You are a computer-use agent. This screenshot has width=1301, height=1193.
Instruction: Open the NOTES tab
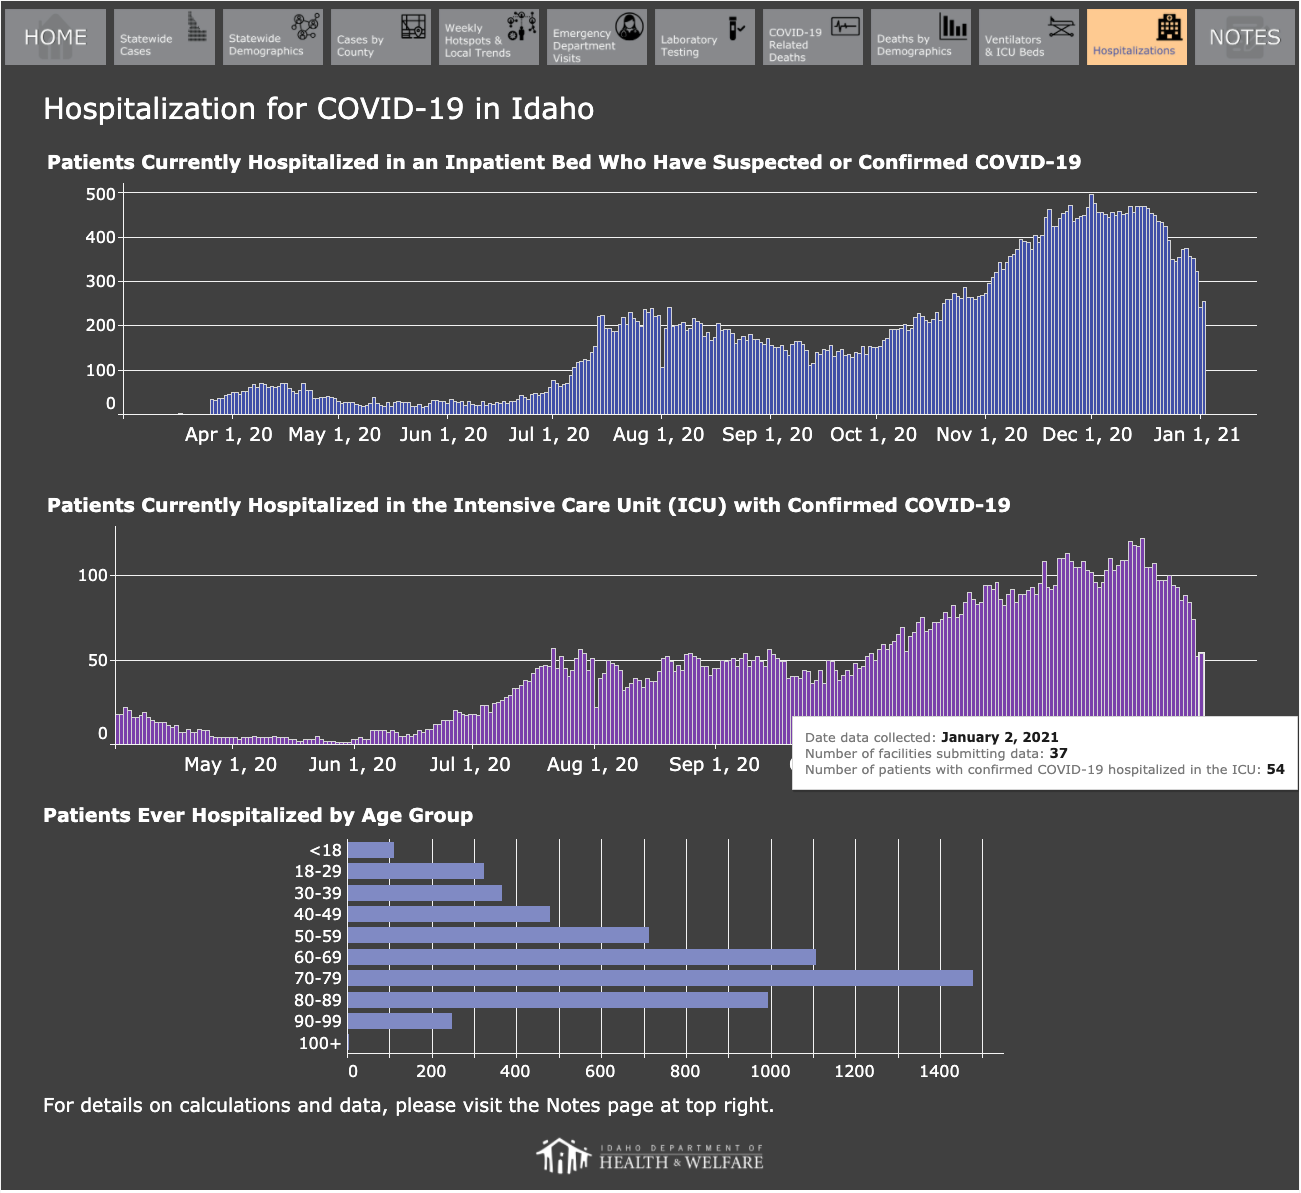1244,37
